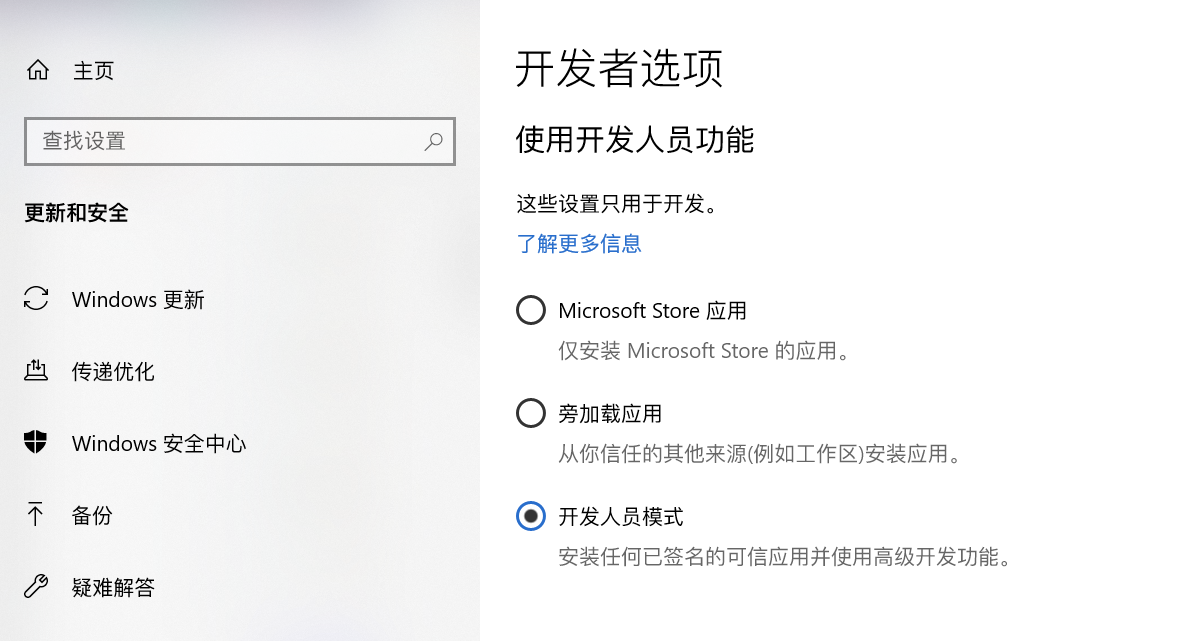This screenshot has height=641, width=1180.
Task: Click the 开发人员模式 option label text
Action: pyautogui.click(x=621, y=517)
